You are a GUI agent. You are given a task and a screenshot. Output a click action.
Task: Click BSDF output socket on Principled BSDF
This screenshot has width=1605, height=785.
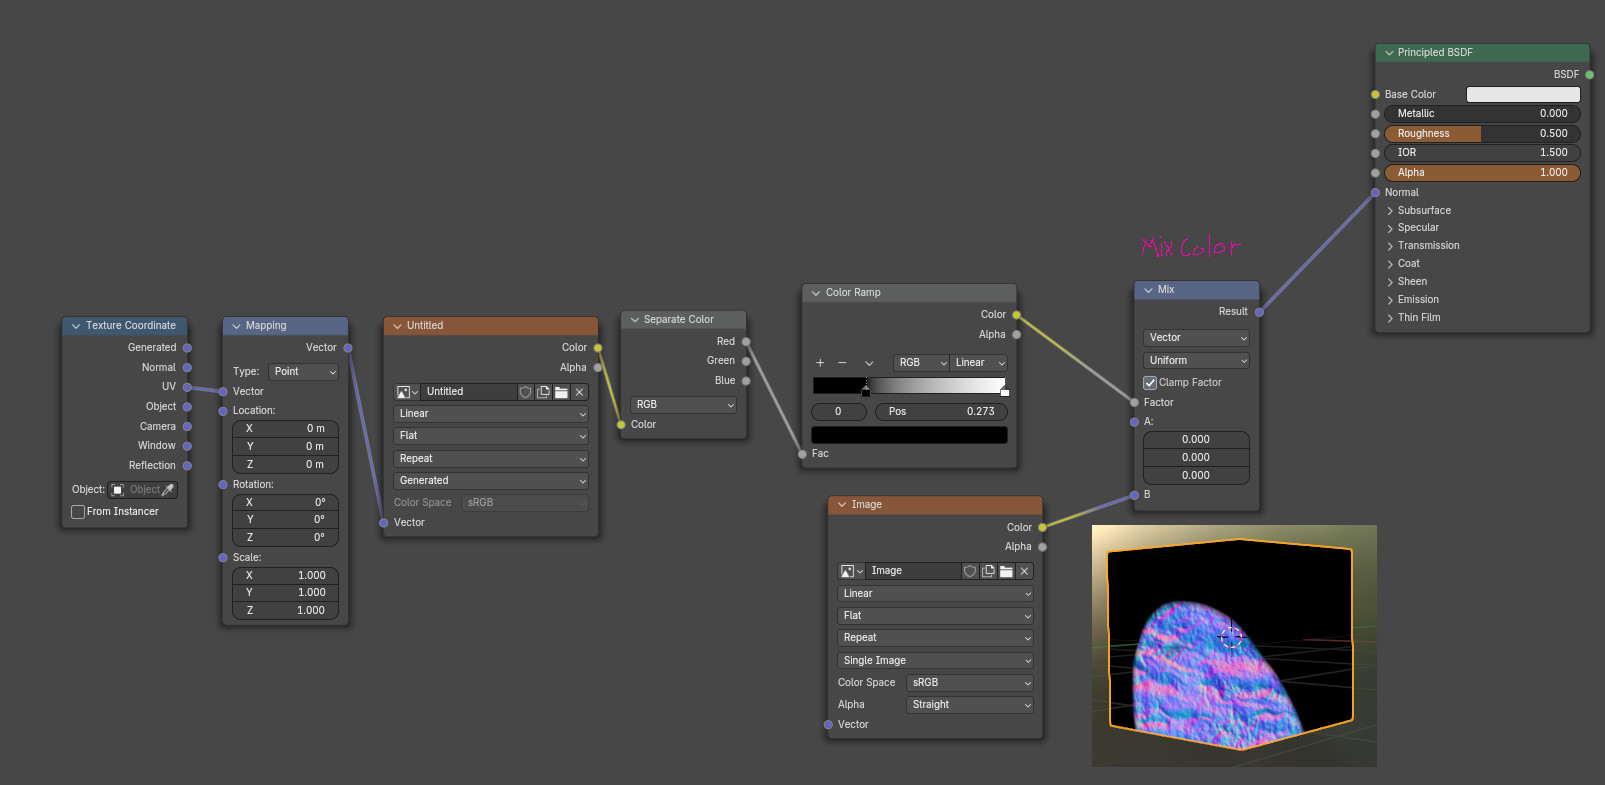[x=1589, y=75]
